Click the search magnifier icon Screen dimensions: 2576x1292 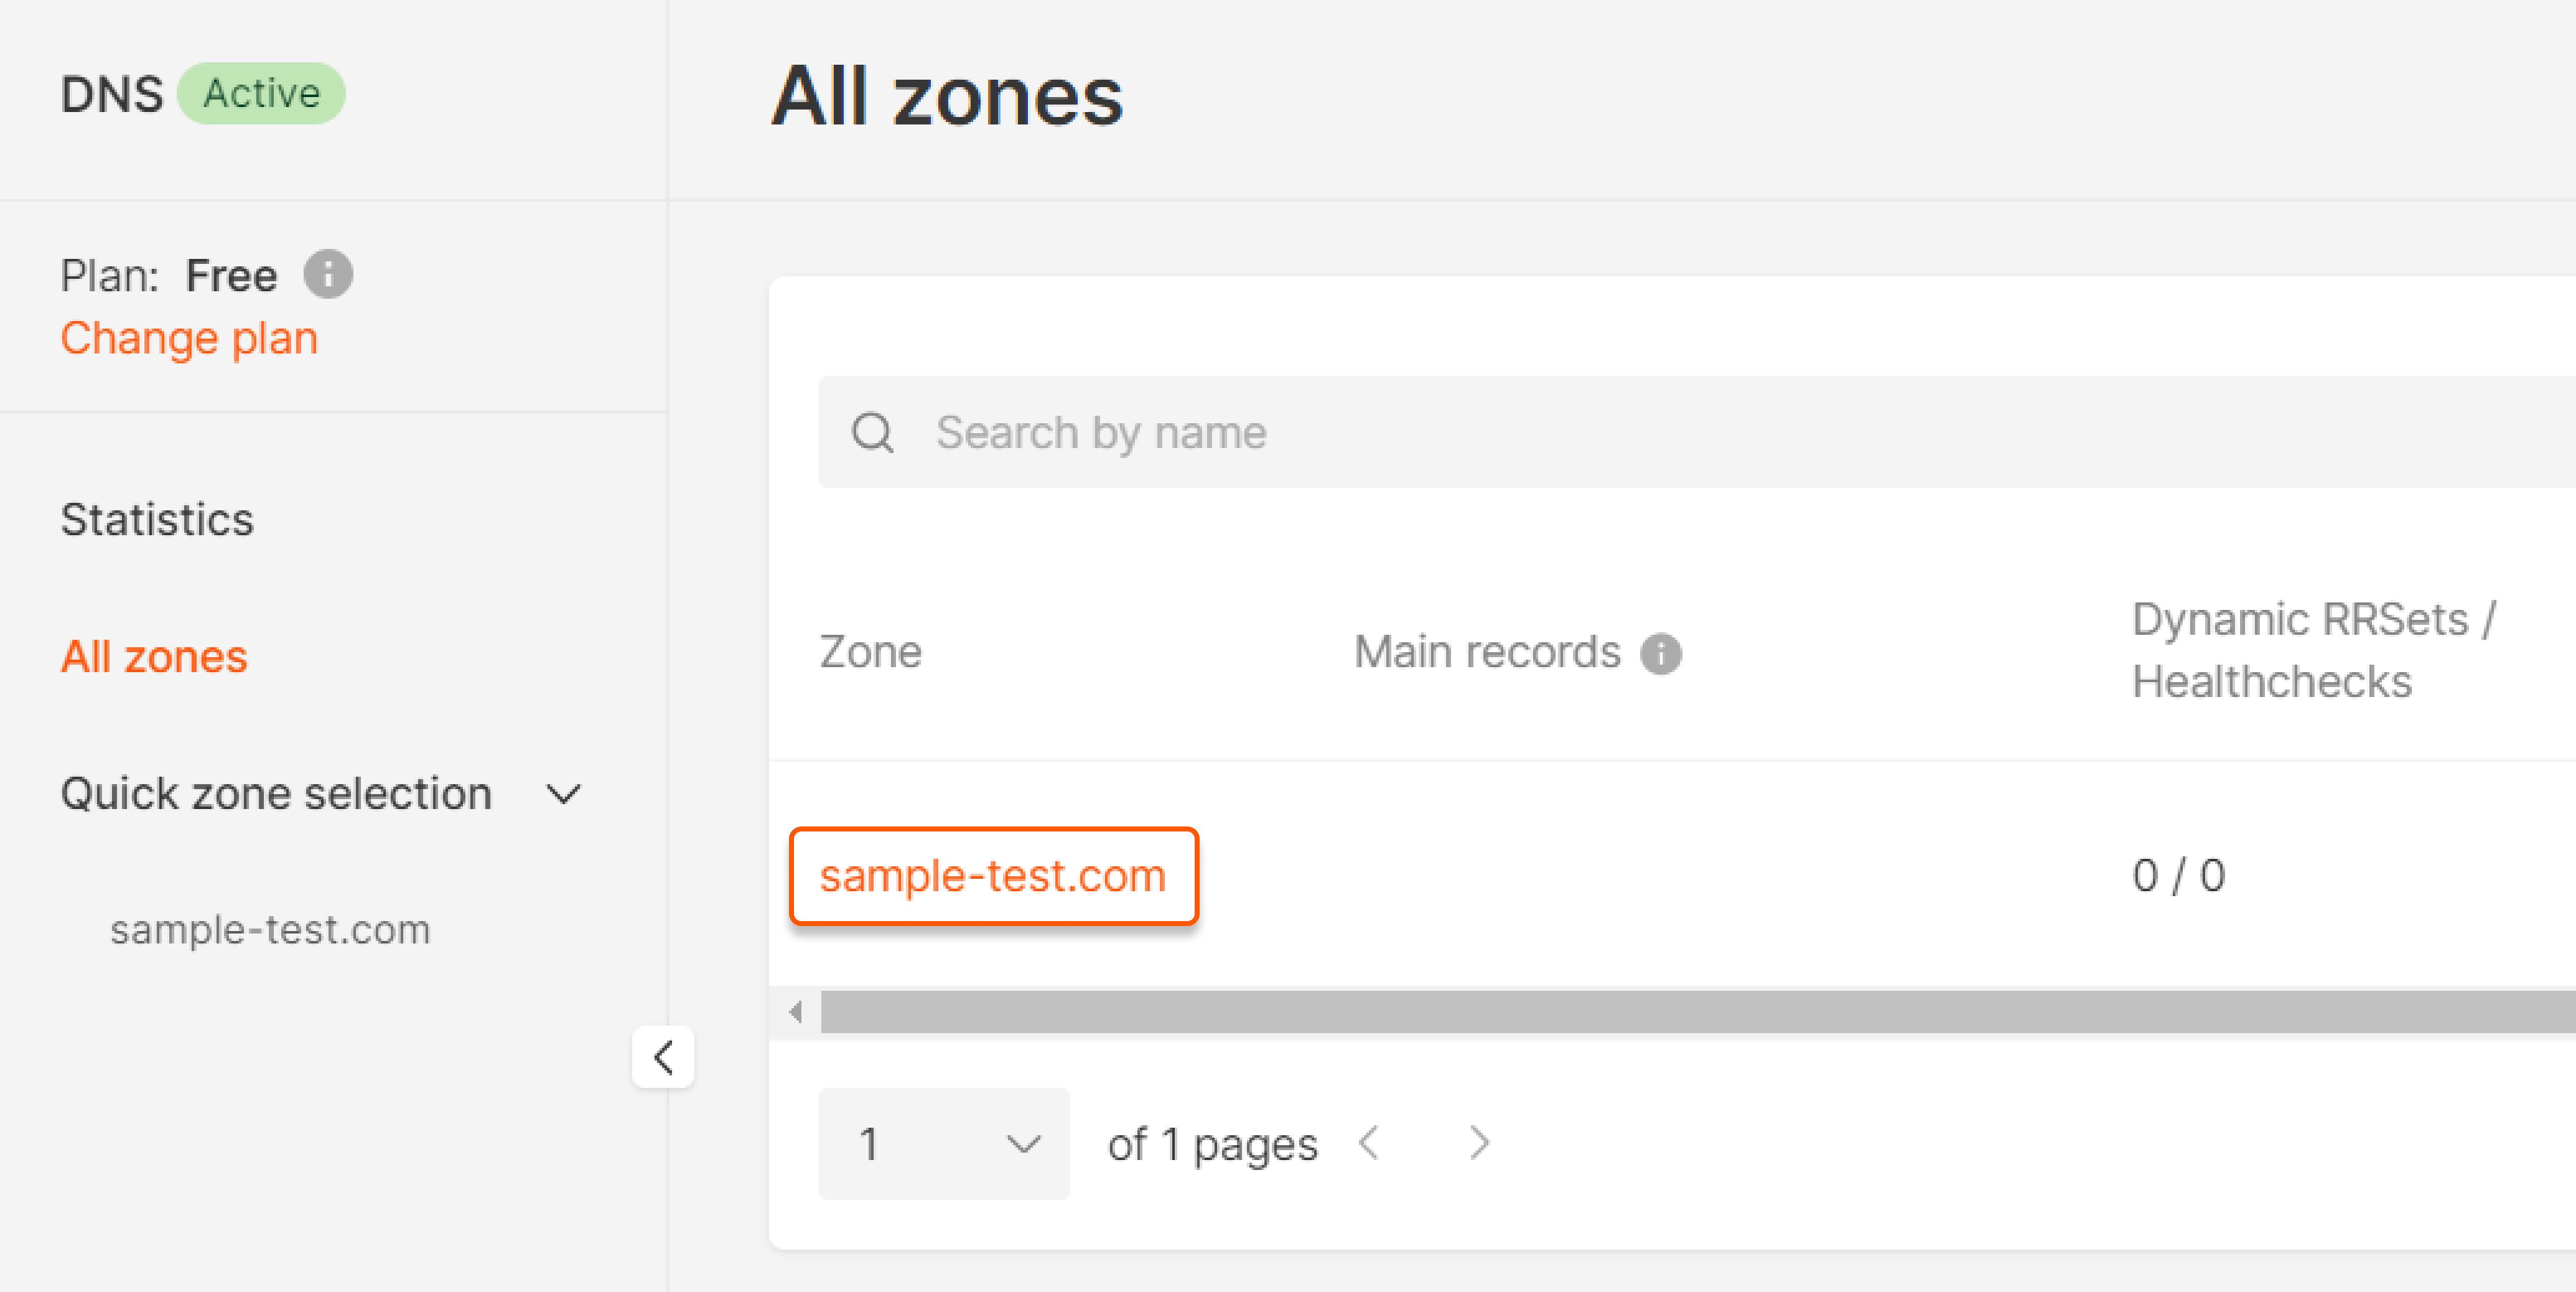(x=872, y=432)
